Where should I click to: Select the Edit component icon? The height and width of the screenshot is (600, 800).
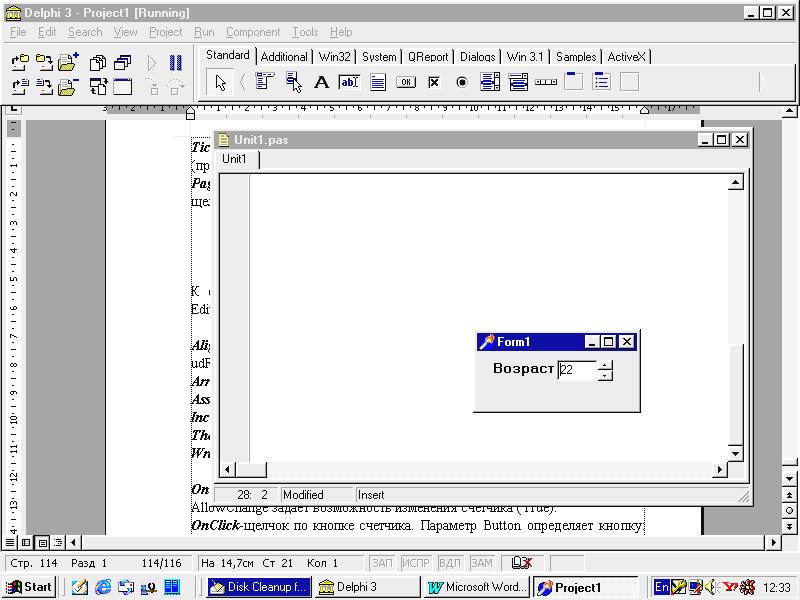coord(349,82)
